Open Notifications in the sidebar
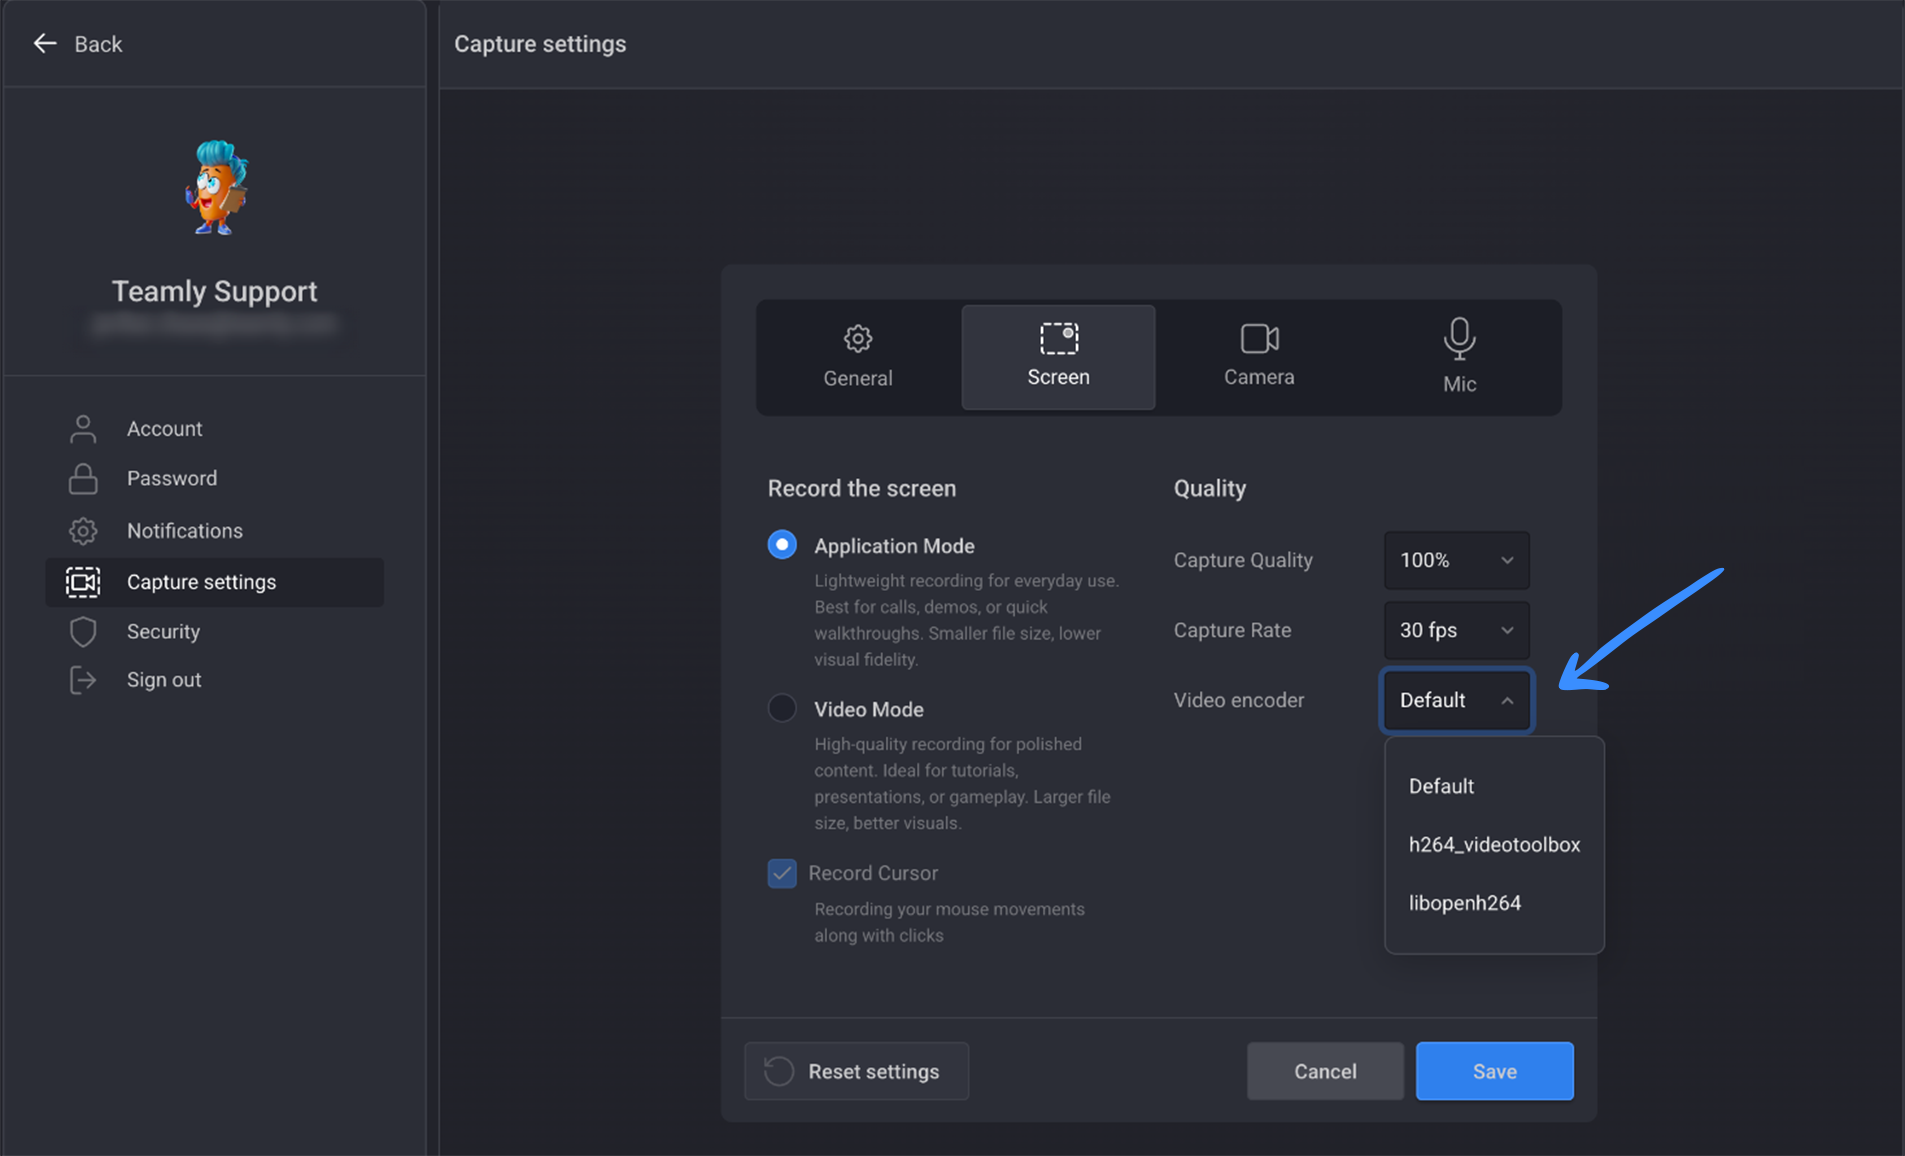Screen dimensions: 1905x1156 [214, 531]
